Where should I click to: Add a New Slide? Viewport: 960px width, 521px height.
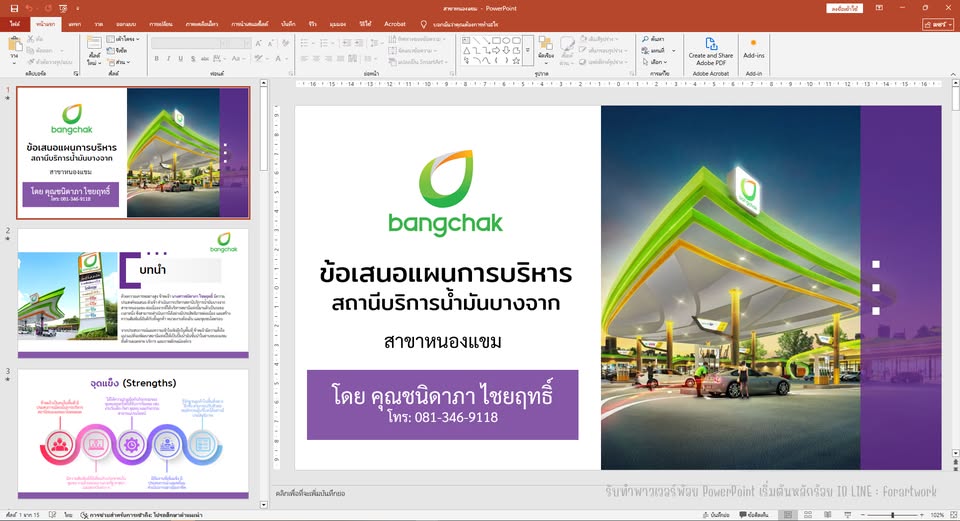click(94, 50)
